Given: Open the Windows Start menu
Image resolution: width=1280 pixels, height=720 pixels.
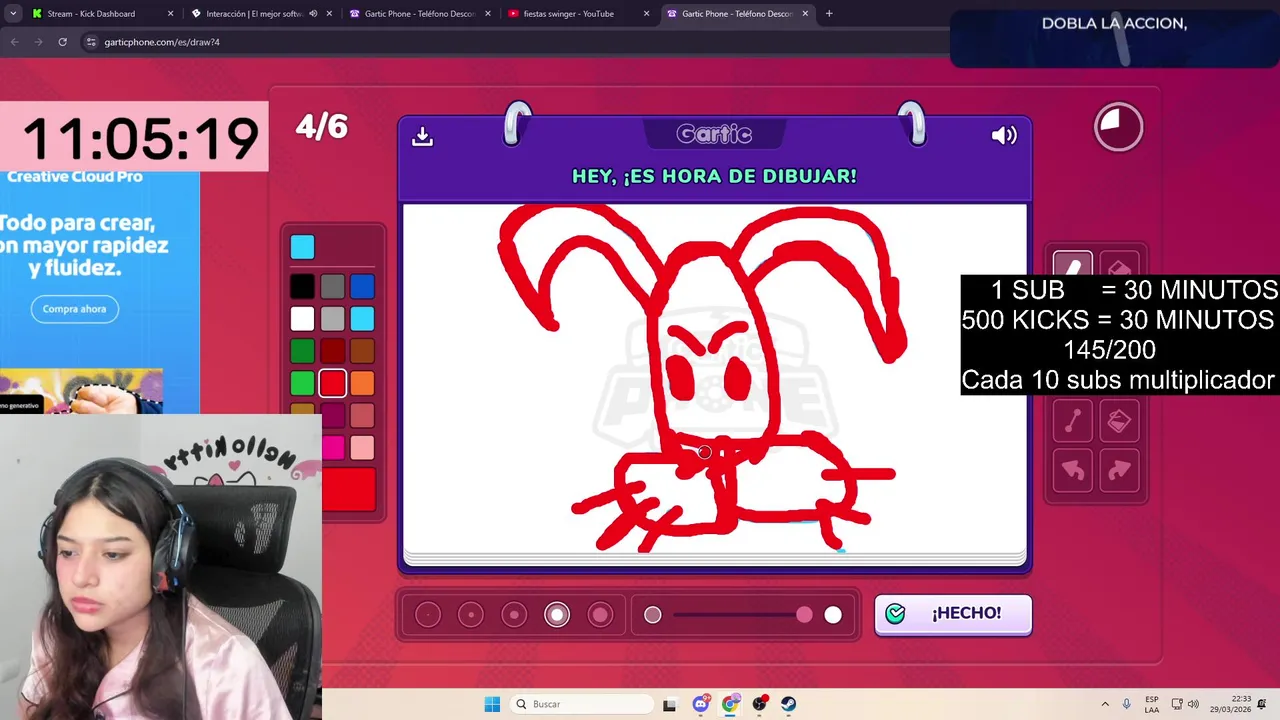Looking at the screenshot, I should pyautogui.click(x=492, y=704).
